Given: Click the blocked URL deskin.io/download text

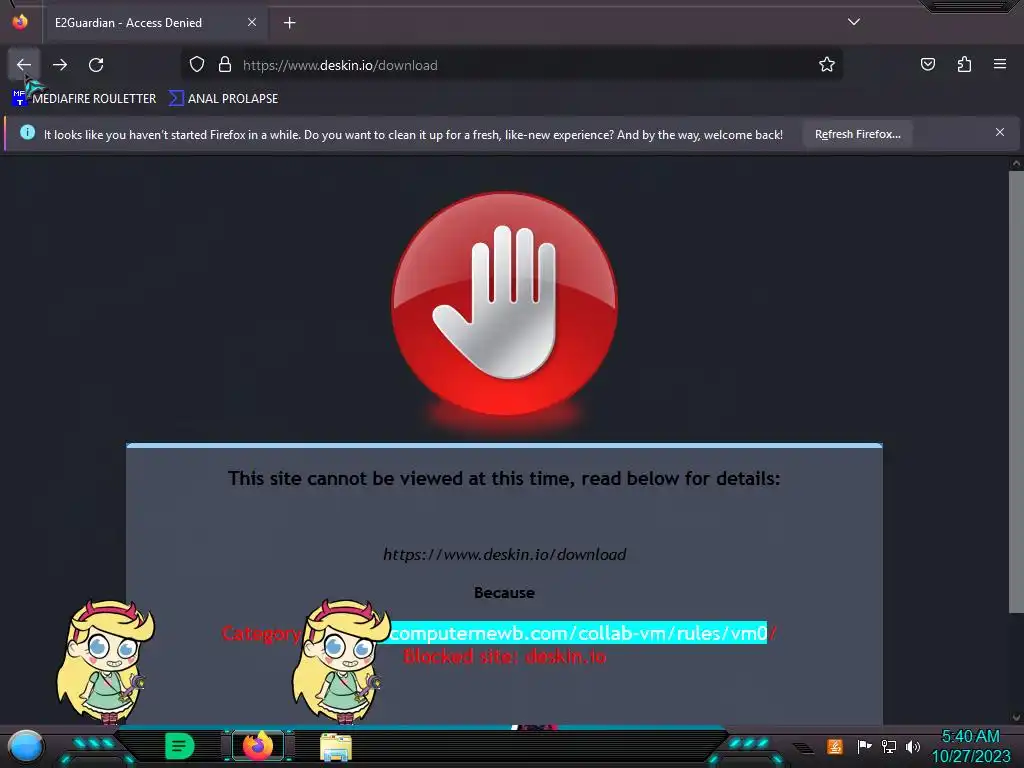Looking at the screenshot, I should 504,554.
